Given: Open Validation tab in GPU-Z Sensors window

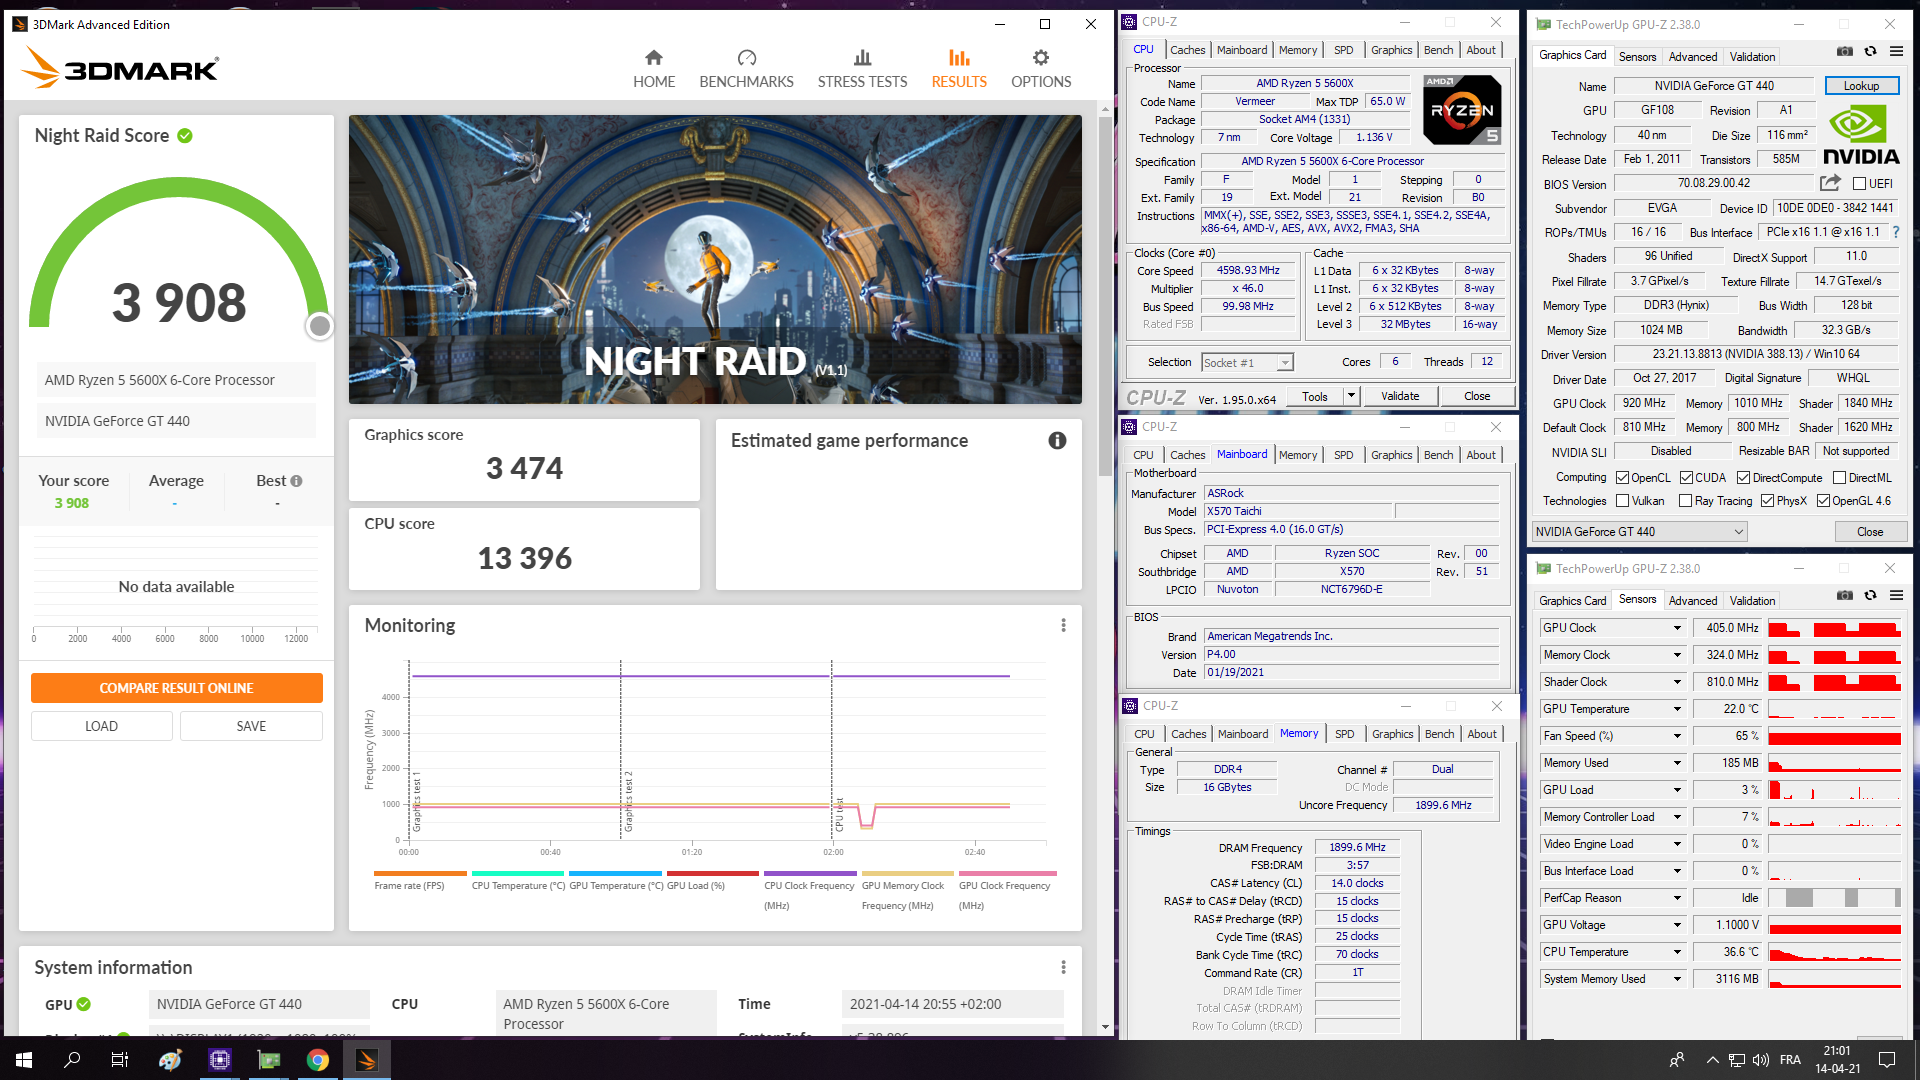Looking at the screenshot, I should click(x=1752, y=601).
